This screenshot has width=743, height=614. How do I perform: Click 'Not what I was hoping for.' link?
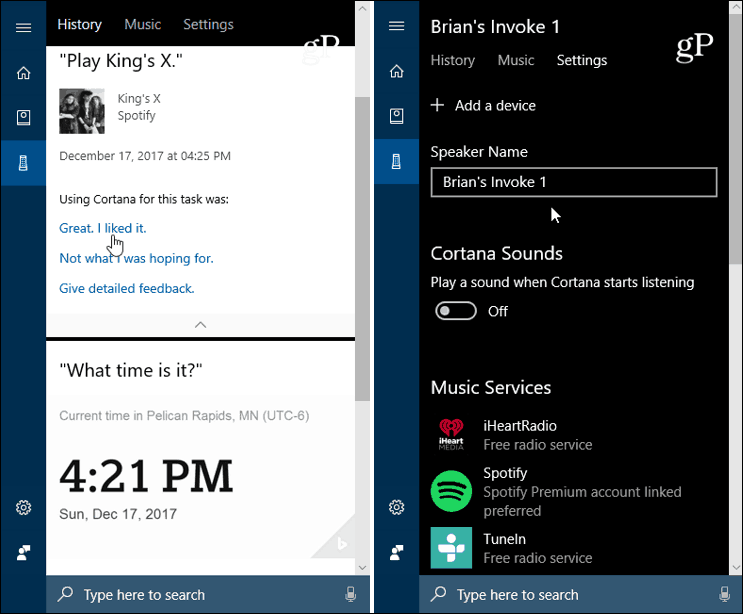pyautogui.click(x=136, y=258)
